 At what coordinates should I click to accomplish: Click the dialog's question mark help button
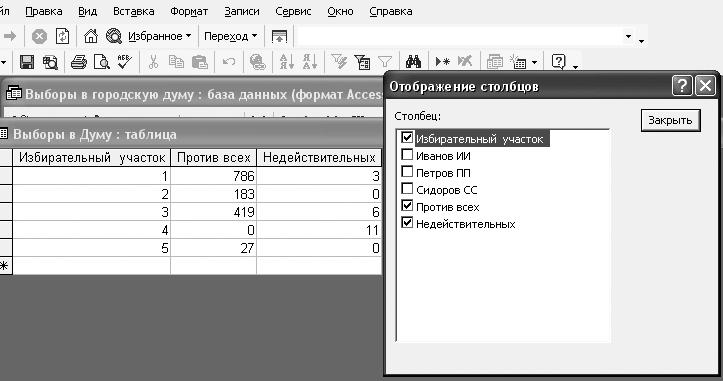point(682,86)
